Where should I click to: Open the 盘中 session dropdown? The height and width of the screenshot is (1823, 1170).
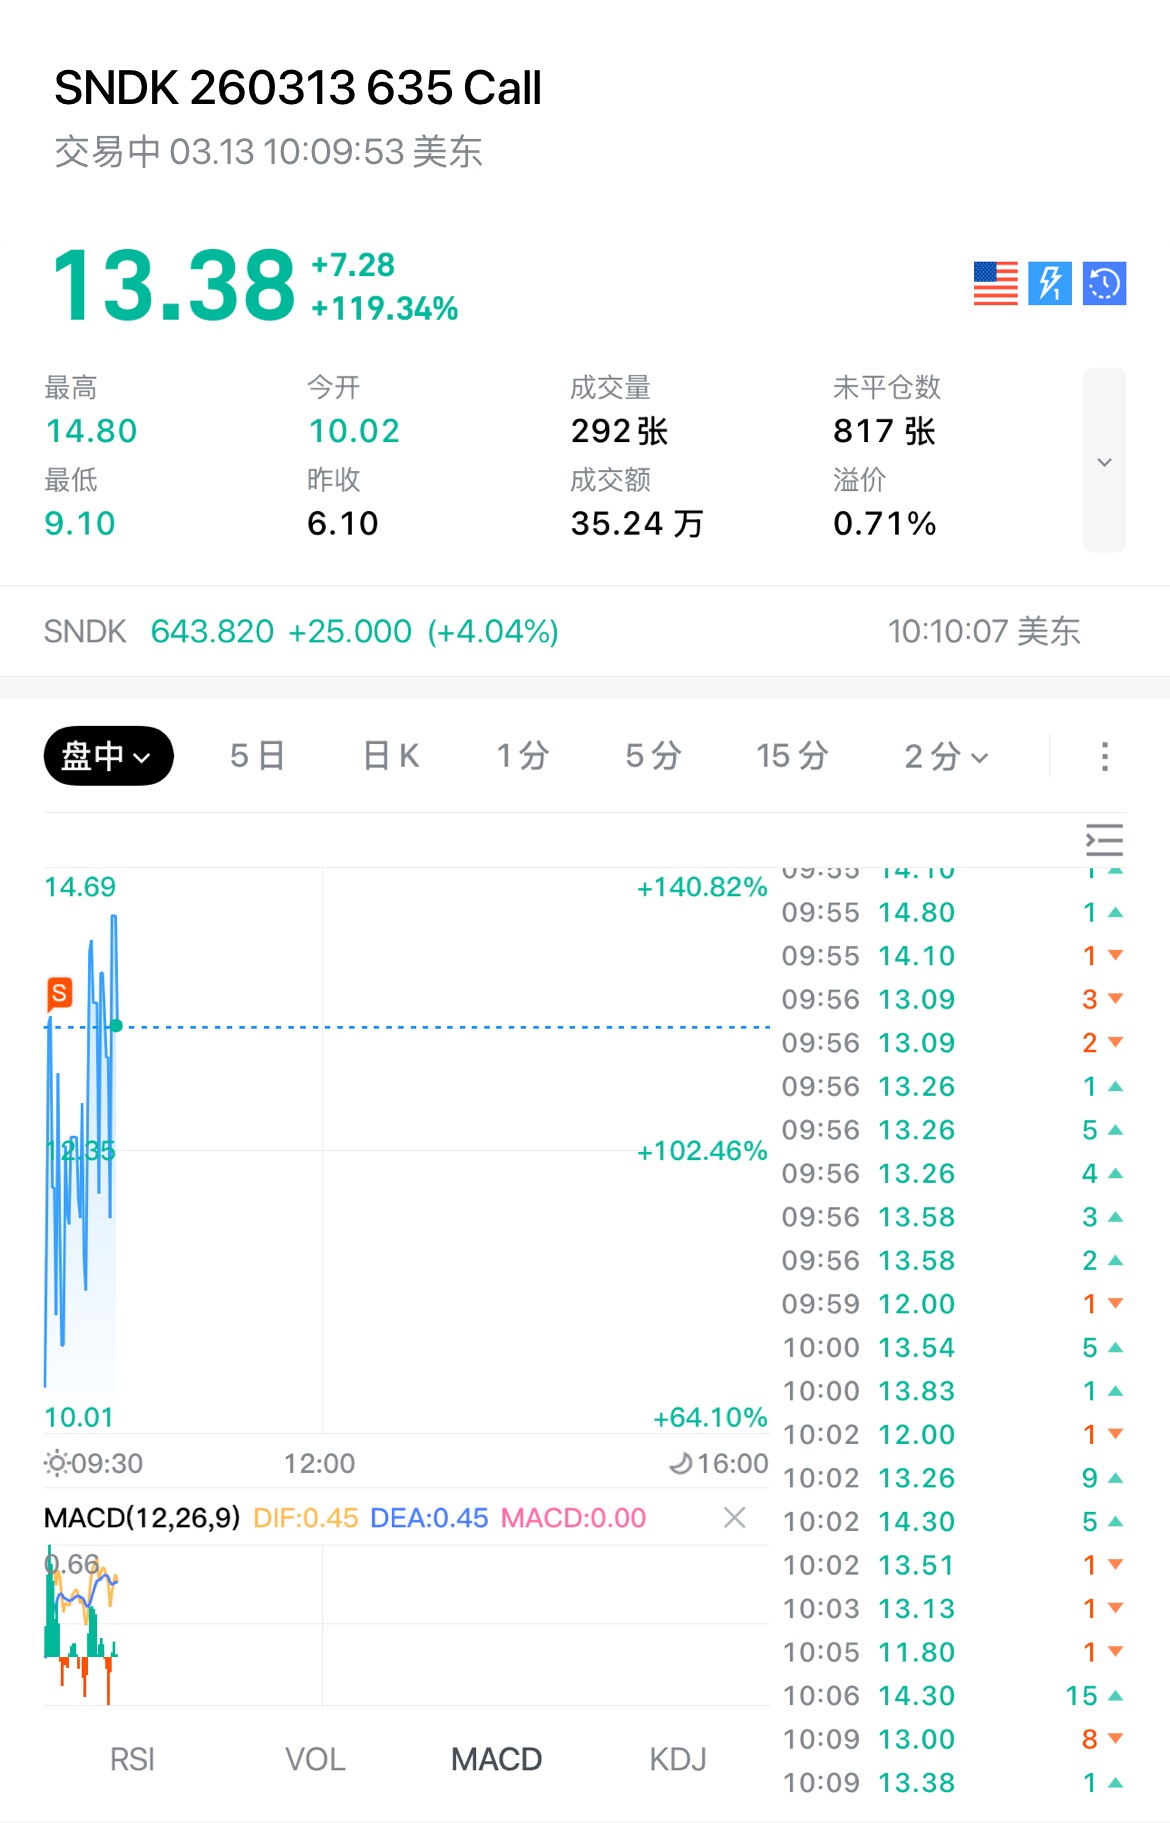[108, 756]
